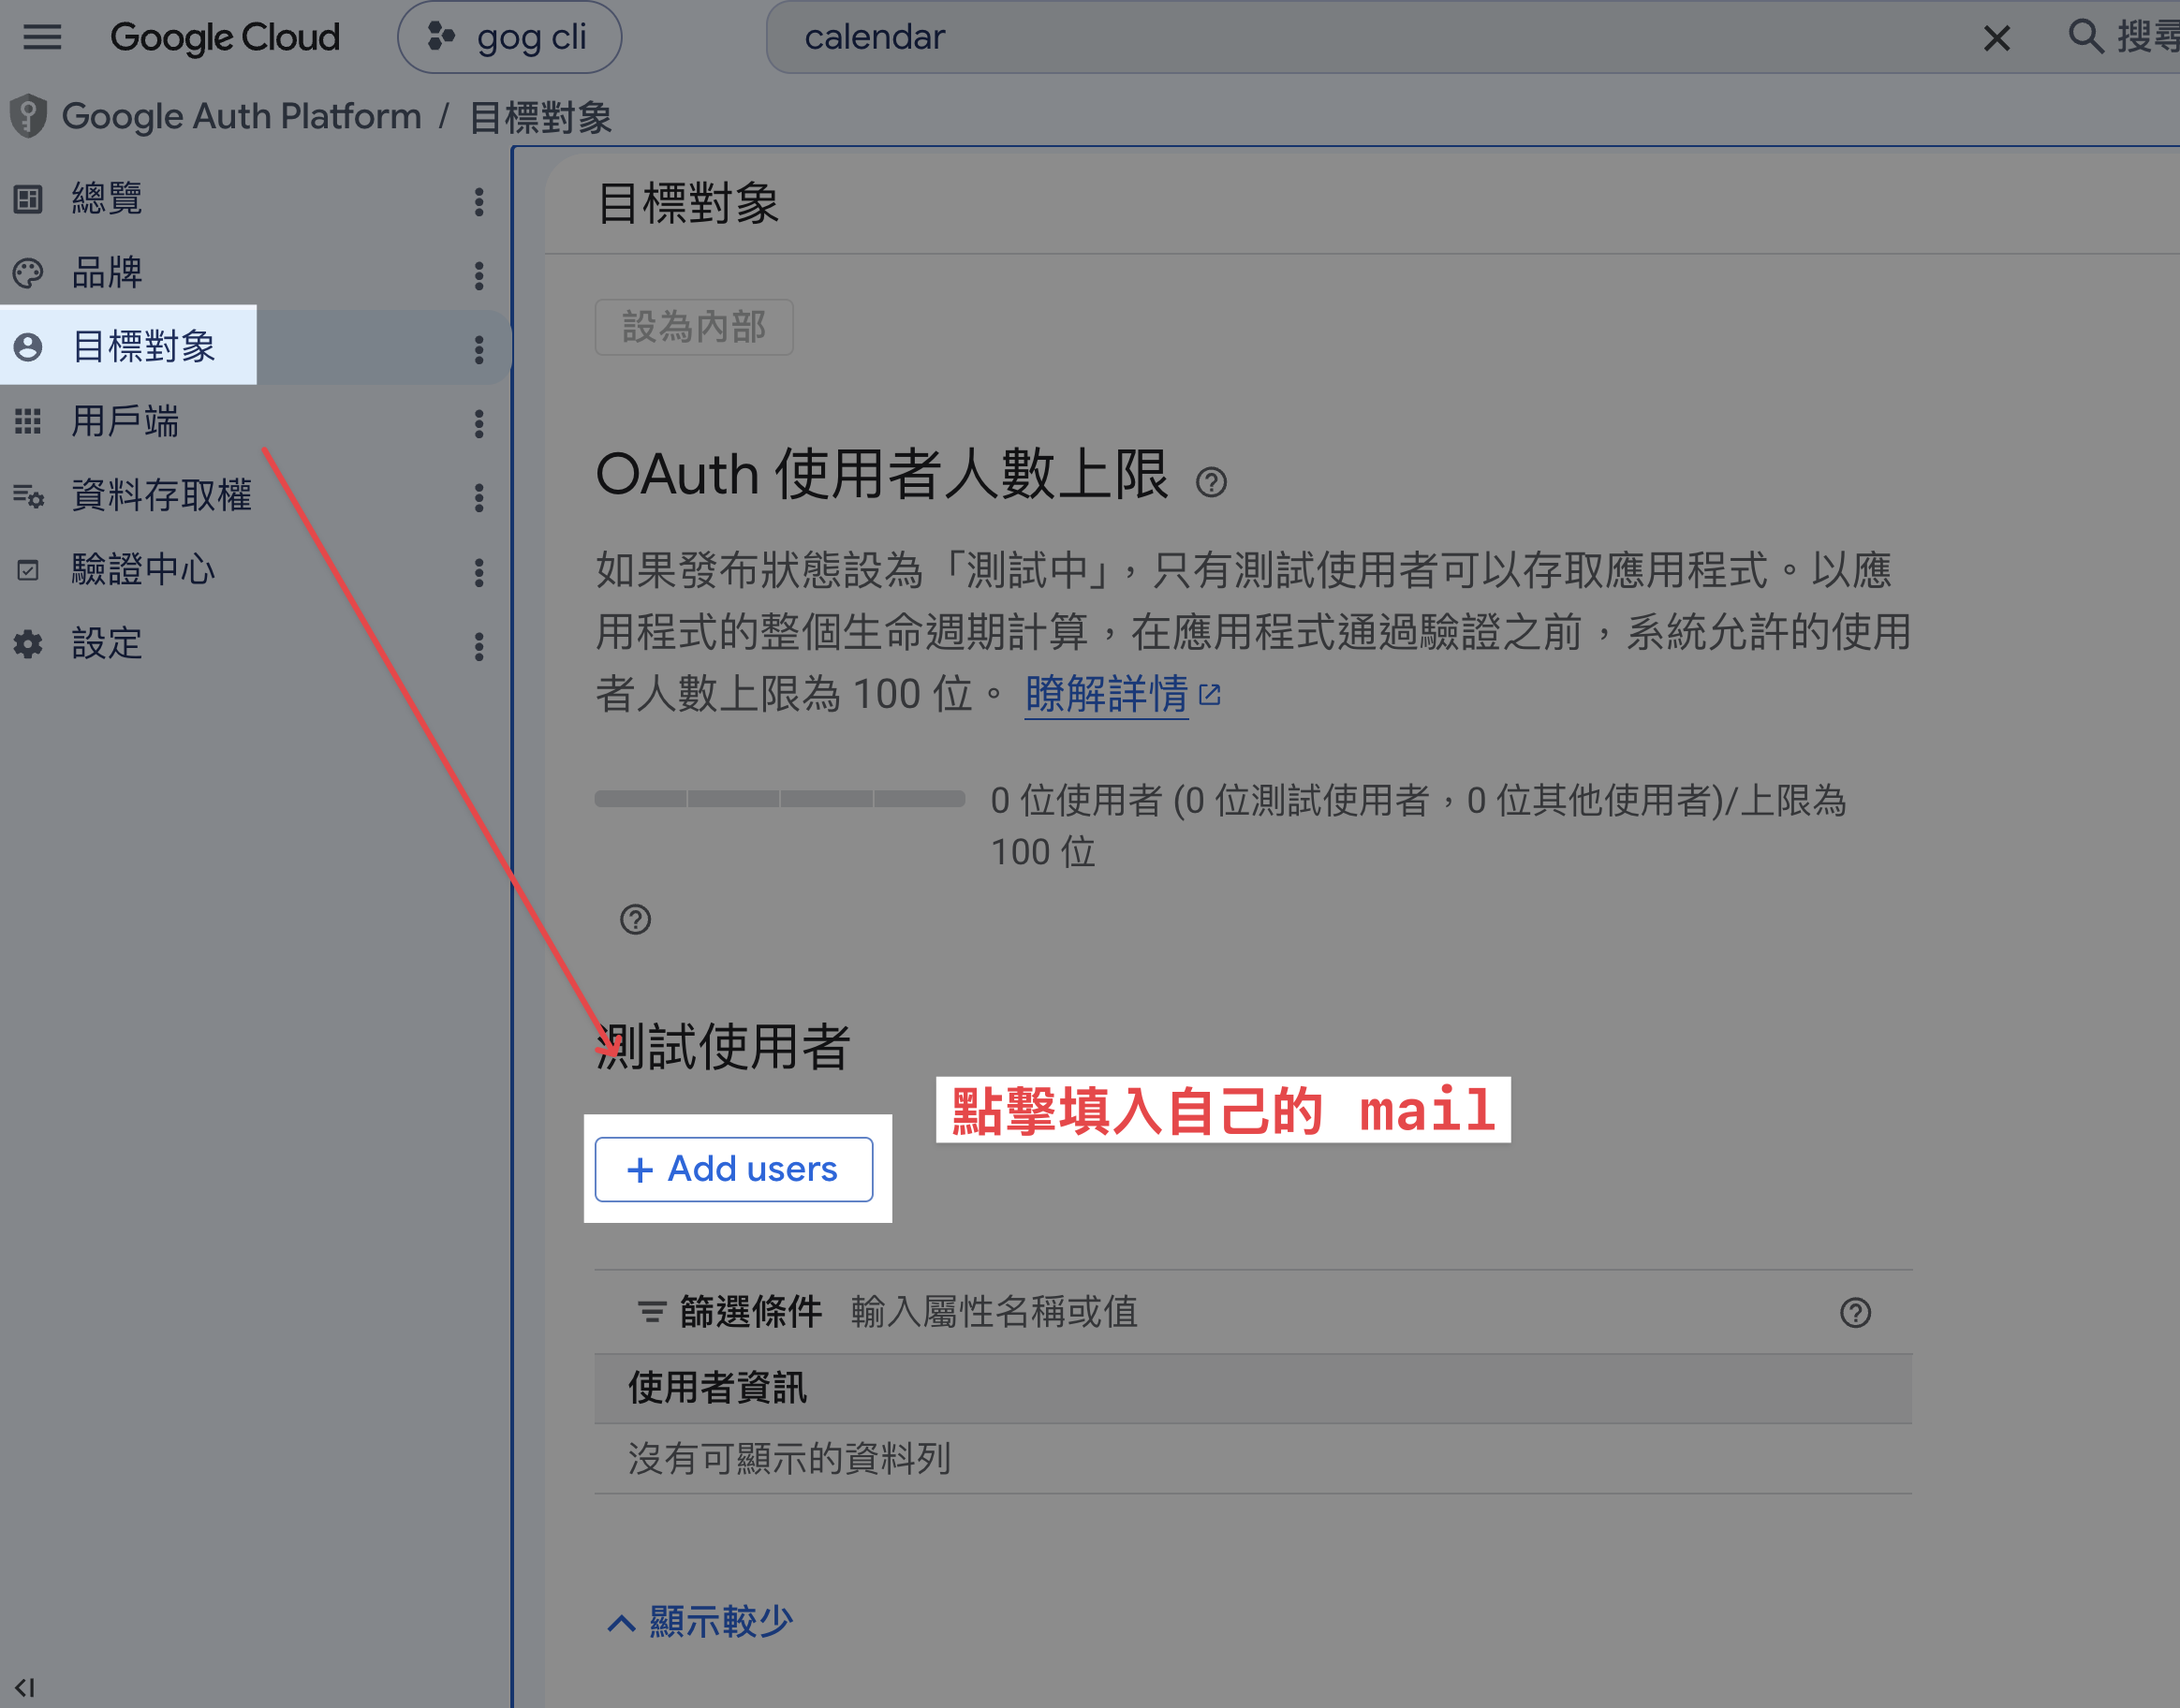
Task: Collapse the left sidebar panel
Action: [x=25, y=1688]
